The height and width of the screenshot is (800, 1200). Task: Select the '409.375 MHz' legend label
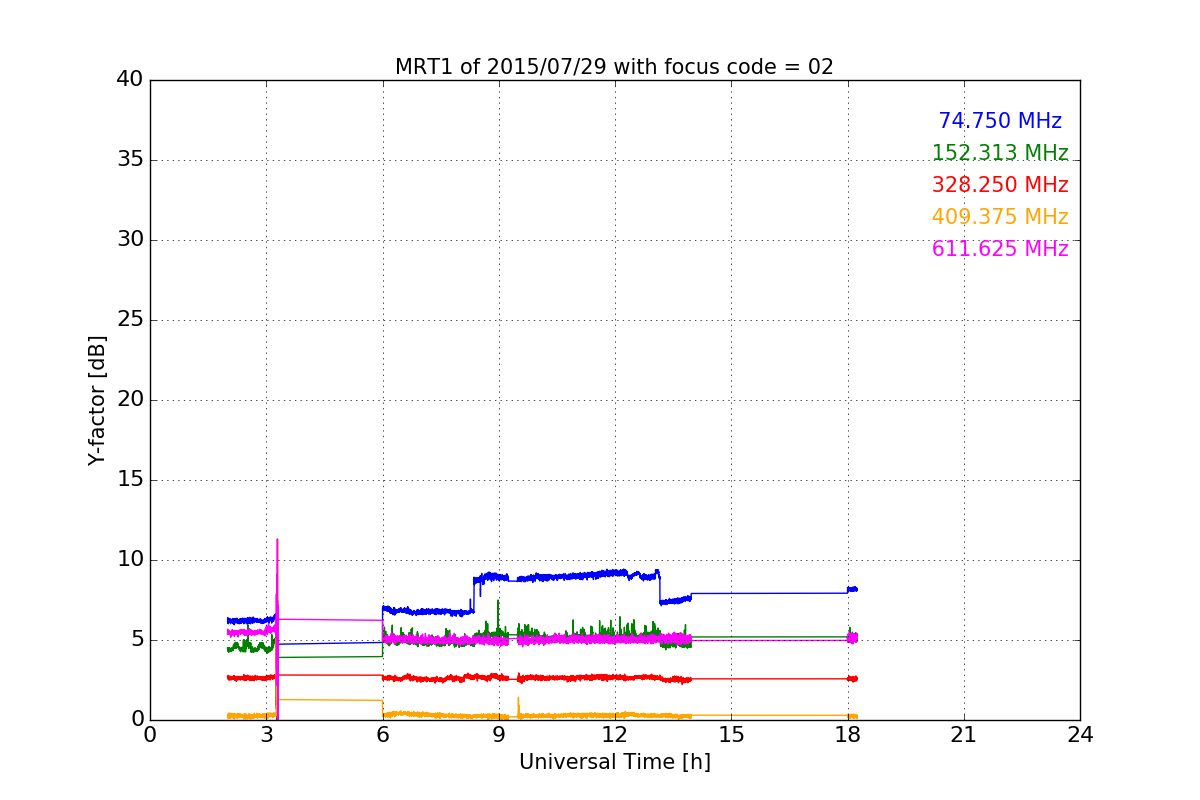click(x=1000, y=217)
